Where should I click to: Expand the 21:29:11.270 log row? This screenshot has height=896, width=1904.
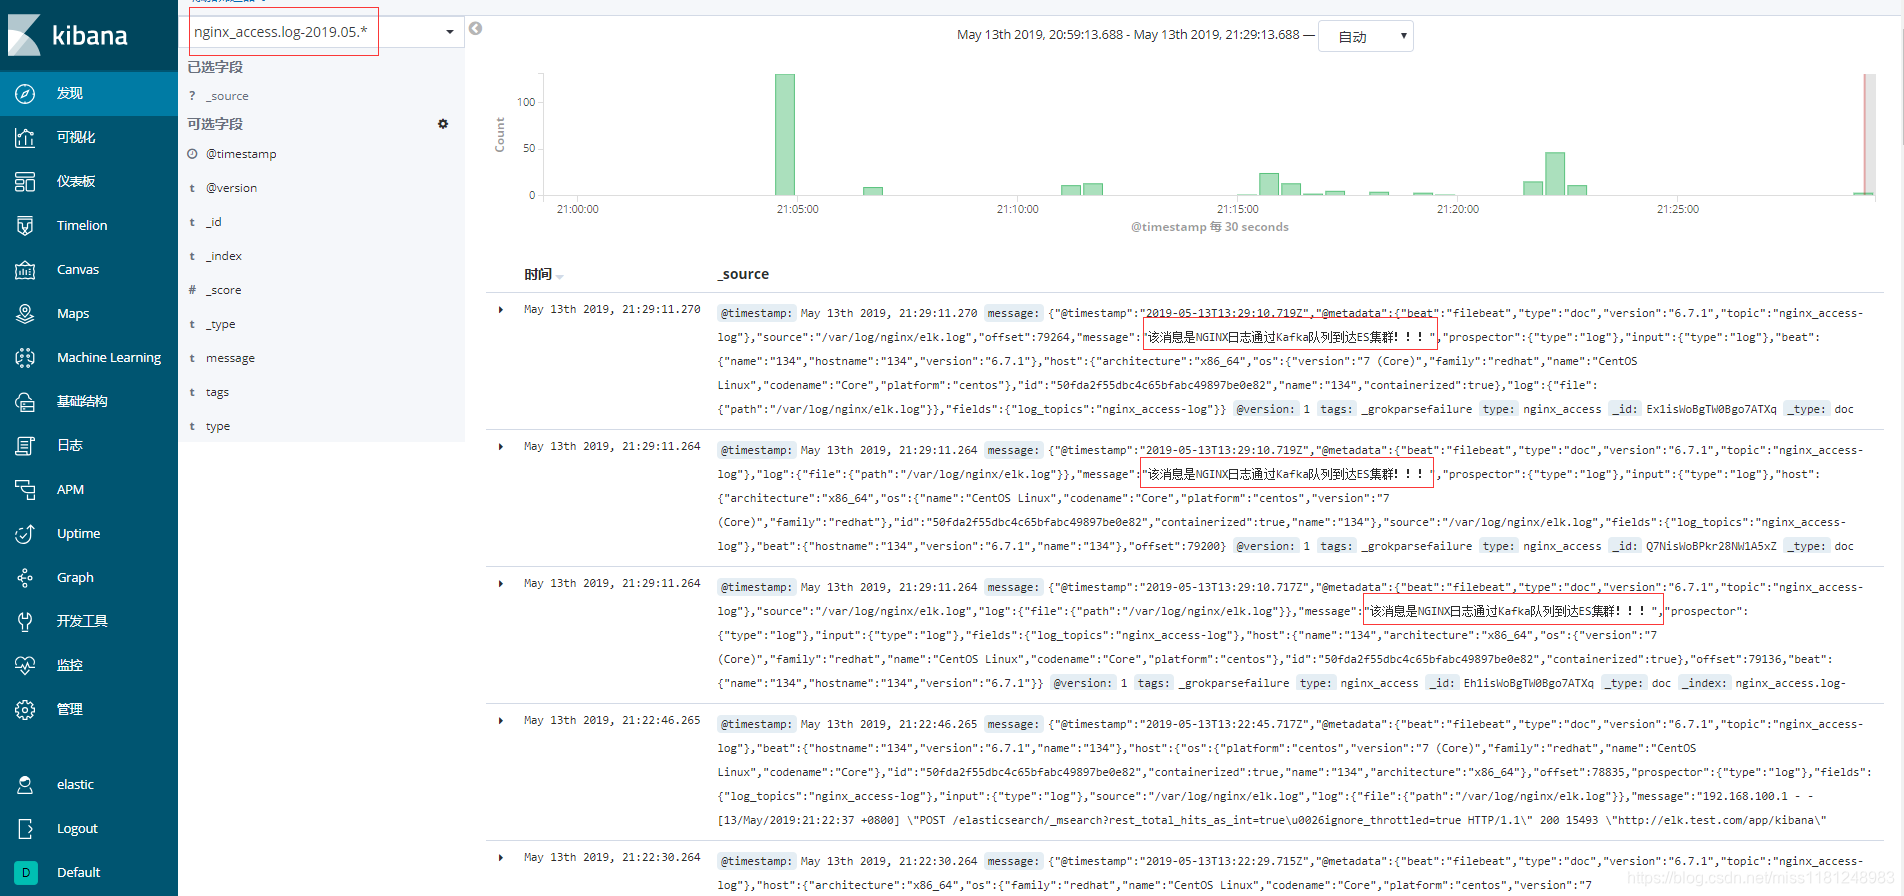(500, 310)
